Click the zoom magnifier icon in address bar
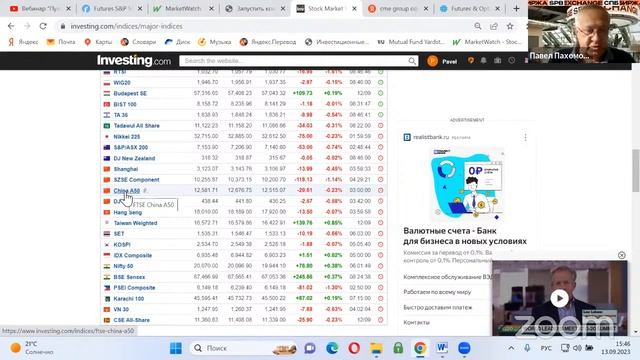 click(x=478, y=26)
